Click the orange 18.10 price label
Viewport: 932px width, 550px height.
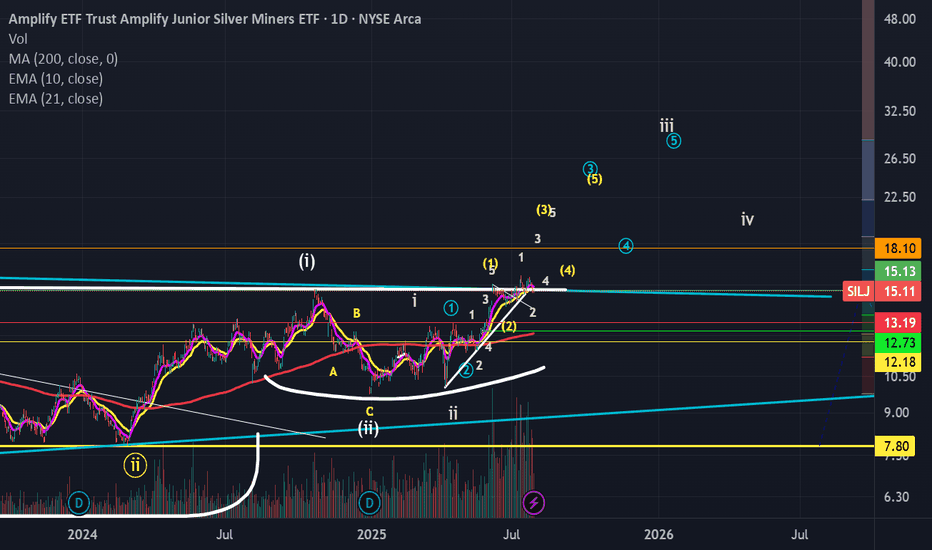[898, 249]
